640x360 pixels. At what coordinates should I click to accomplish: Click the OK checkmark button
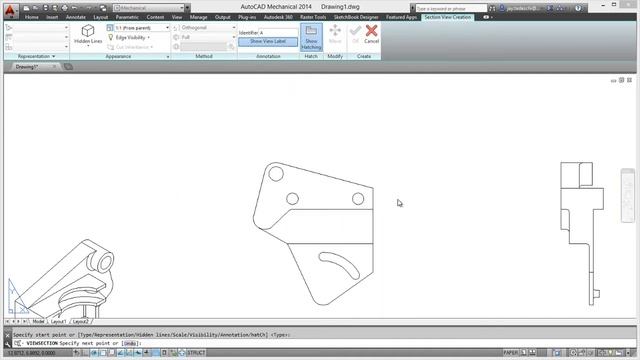pos(355,34)
